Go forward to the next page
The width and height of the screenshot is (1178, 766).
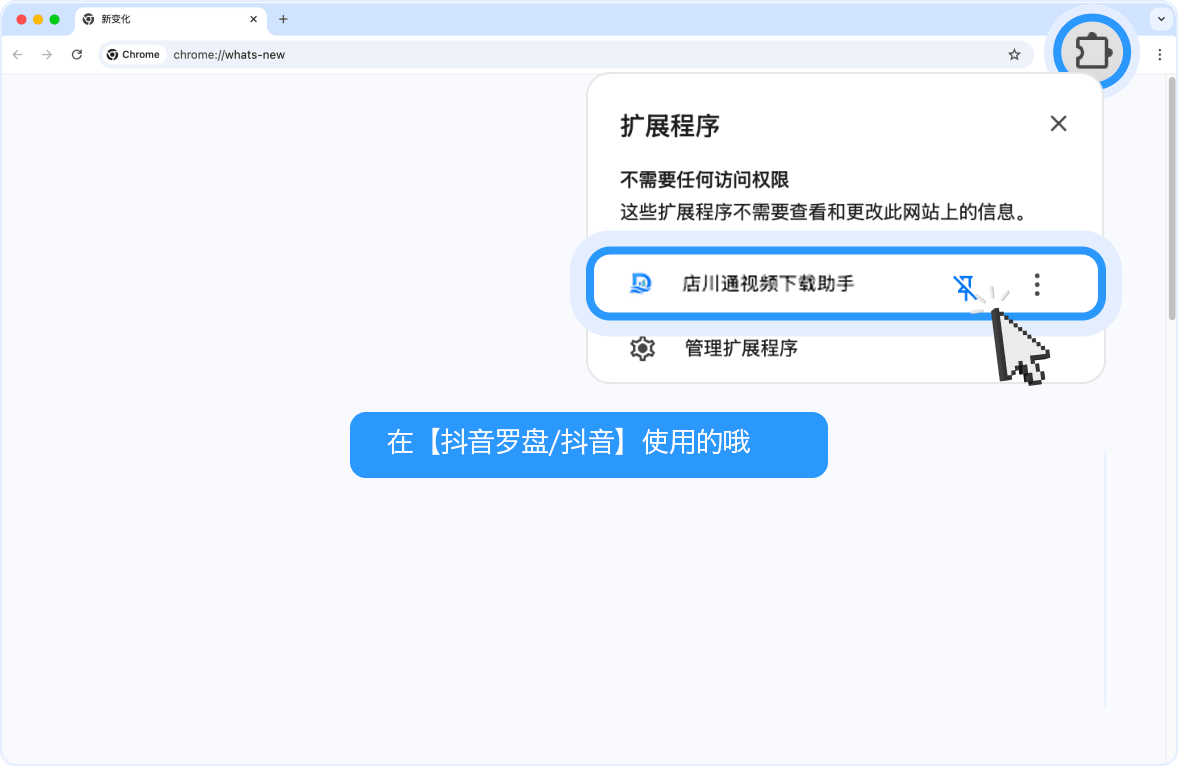click(x=47, y=54)
